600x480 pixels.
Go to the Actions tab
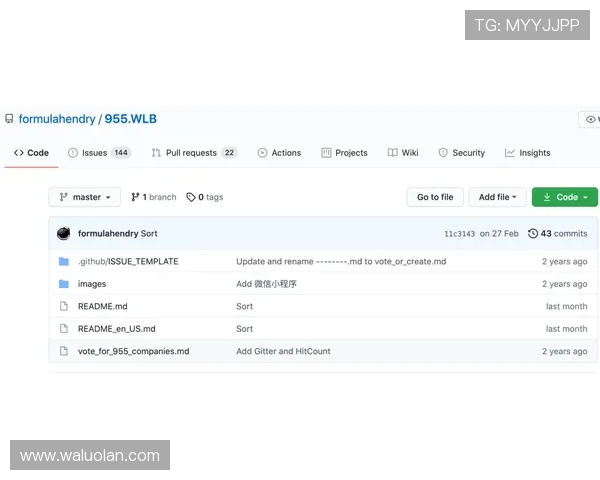[x=279, y=153]
